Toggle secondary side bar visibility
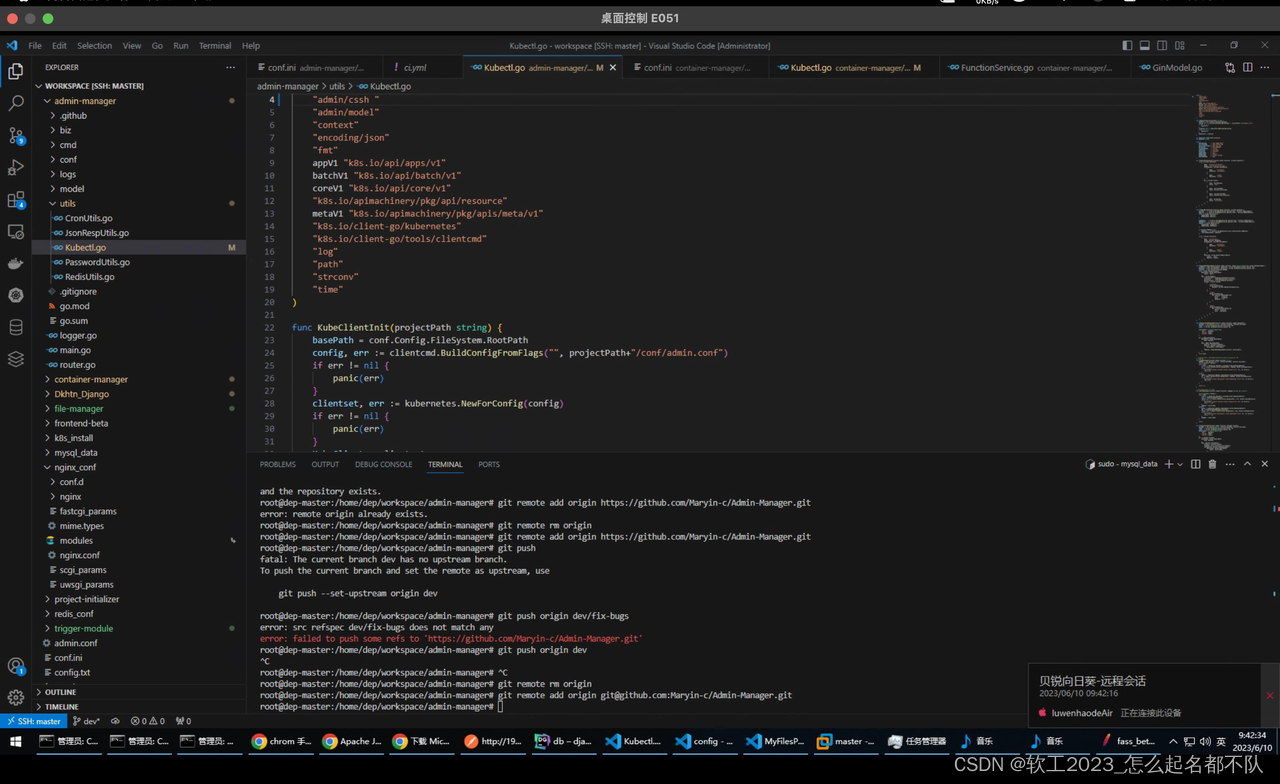Screen dimensions: 1280x784 [1162, 45]
